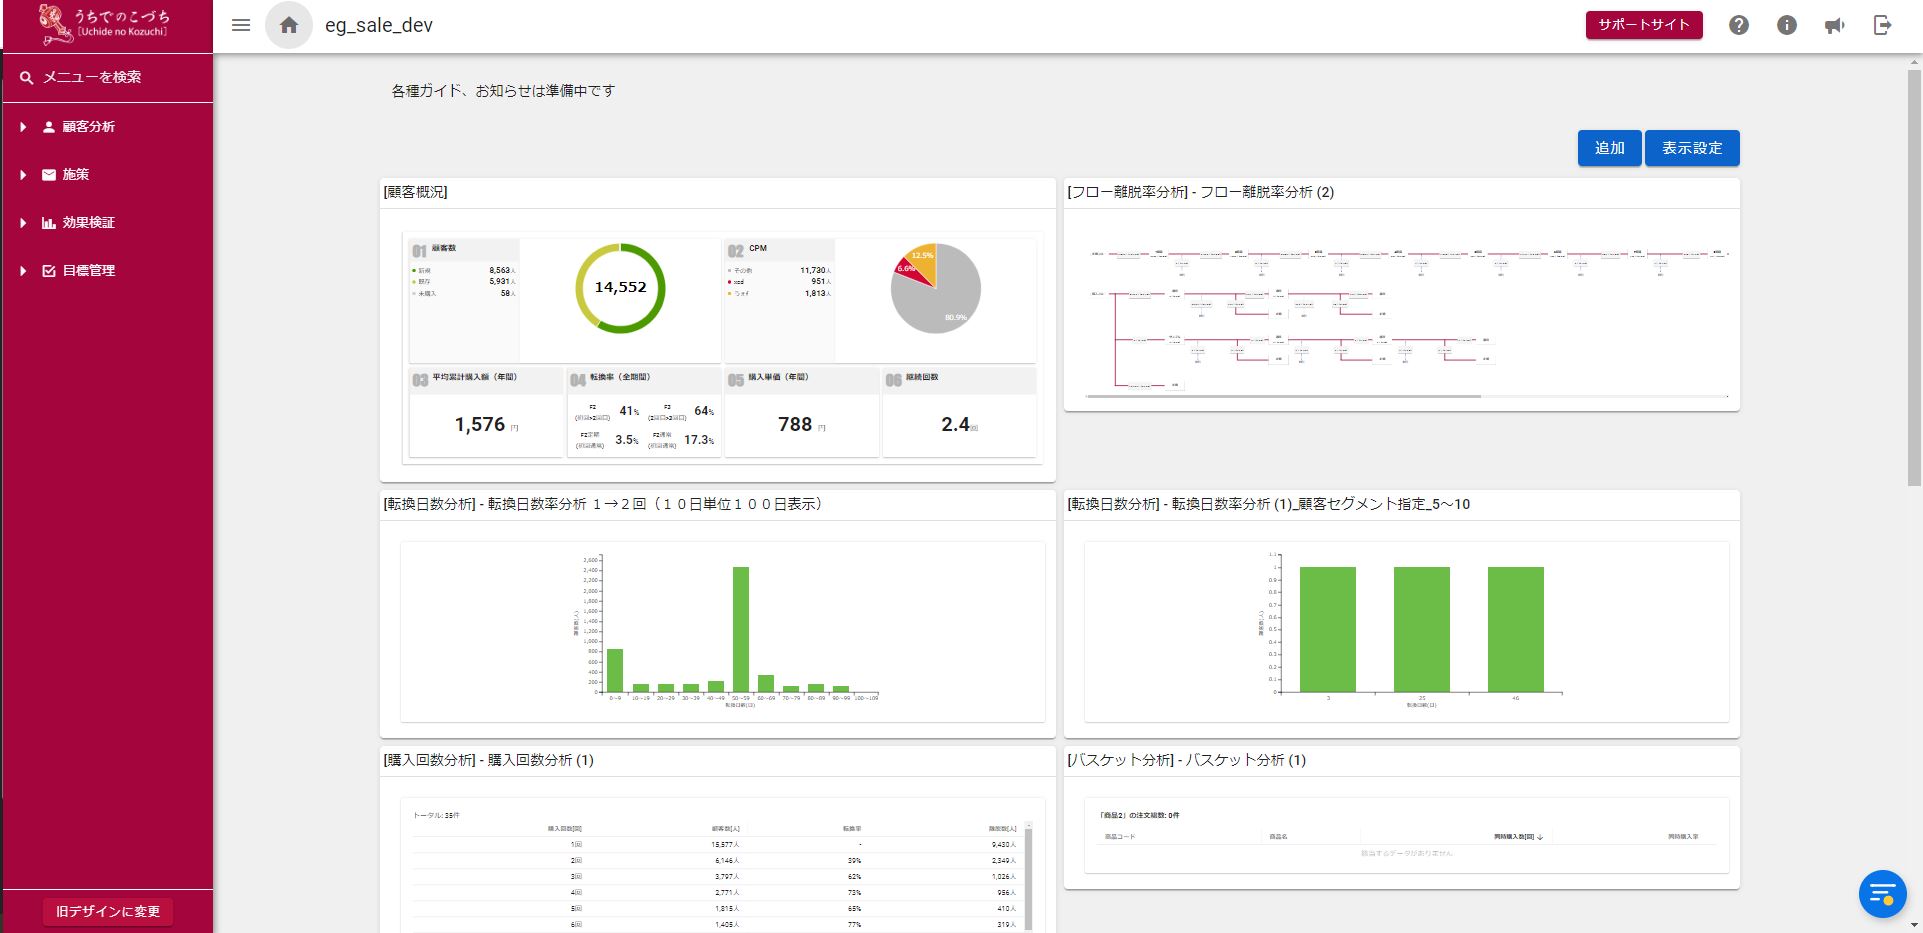Click the サポートサイト button

click(1643, 25)
